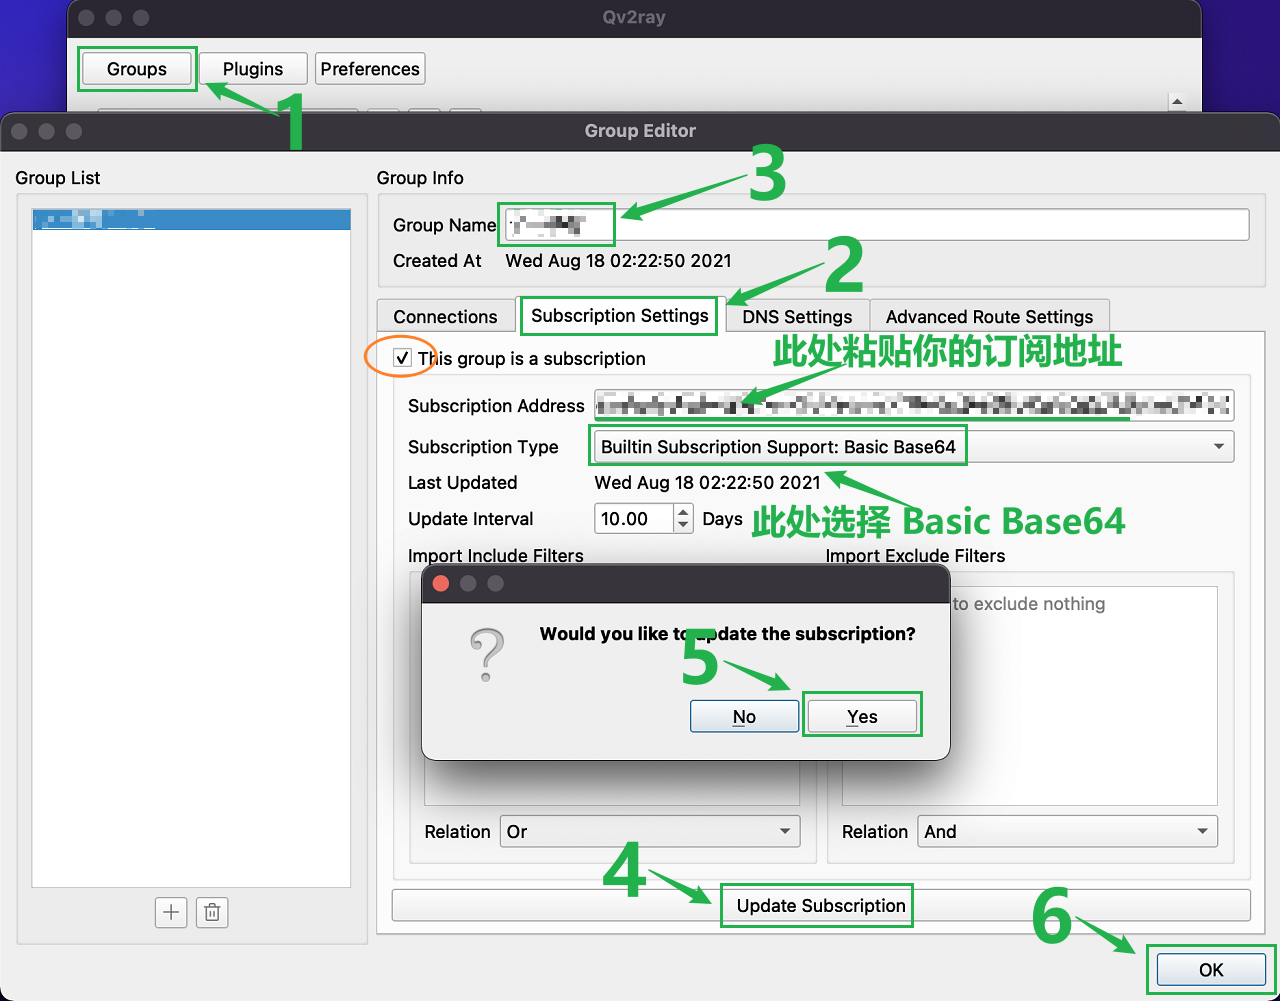Open the DNS Settings tab

796,317
